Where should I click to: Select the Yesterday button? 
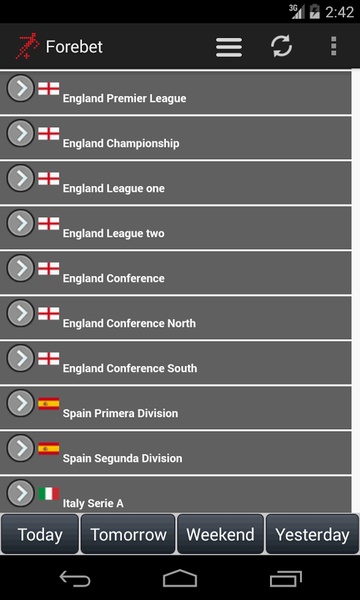[313, 534]
